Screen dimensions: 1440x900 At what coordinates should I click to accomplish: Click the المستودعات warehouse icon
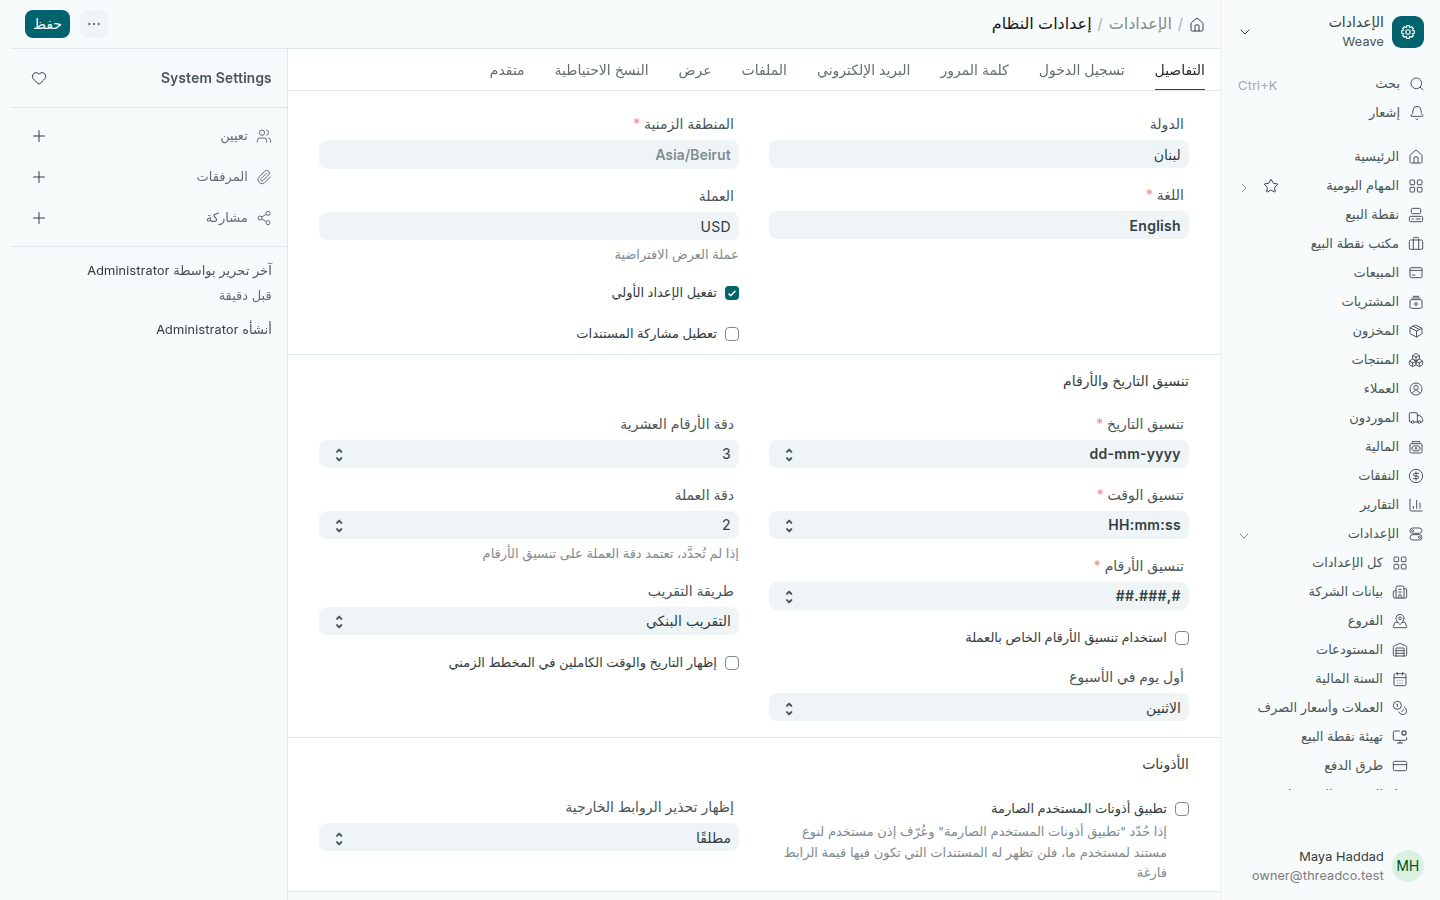click(x=1400, y=650)
